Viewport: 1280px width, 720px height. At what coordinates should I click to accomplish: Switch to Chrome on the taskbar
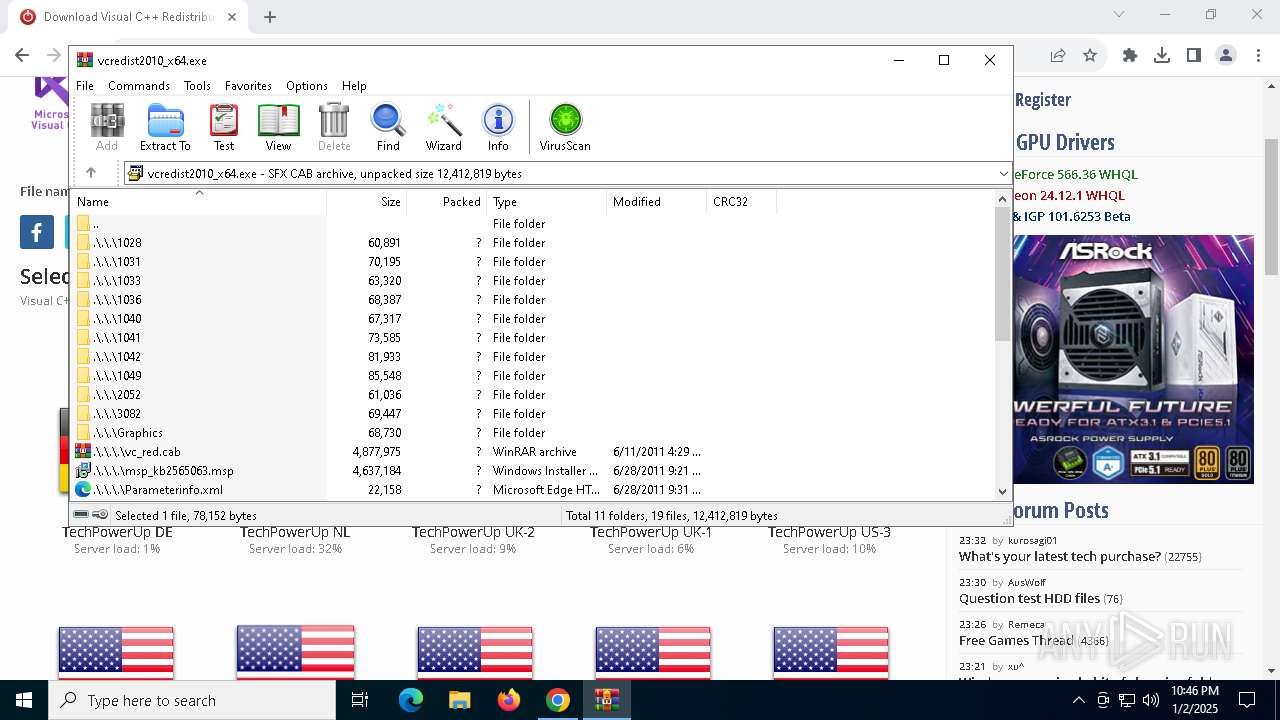(558, 700)
